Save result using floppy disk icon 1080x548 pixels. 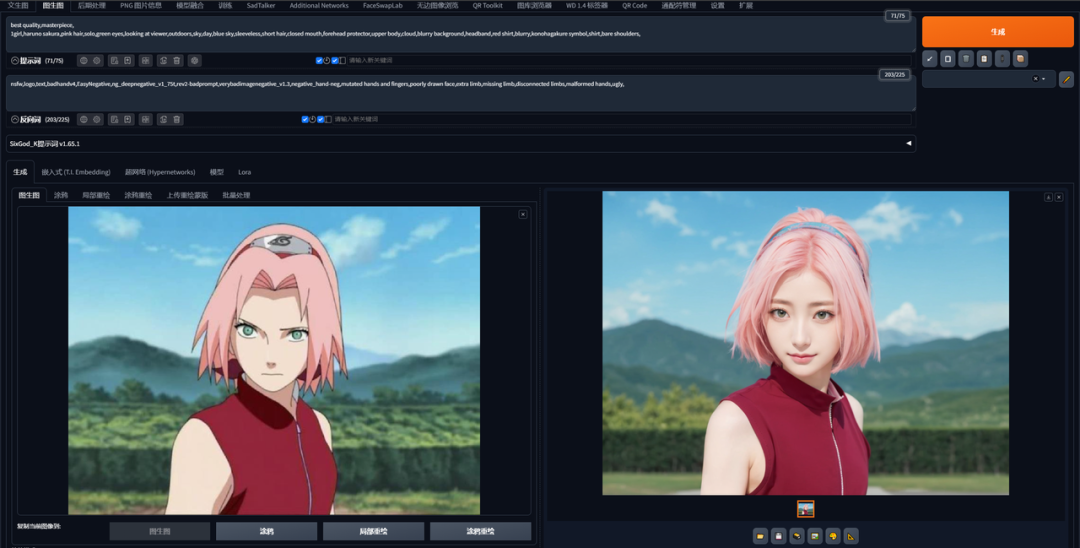[x=779, y=536]
